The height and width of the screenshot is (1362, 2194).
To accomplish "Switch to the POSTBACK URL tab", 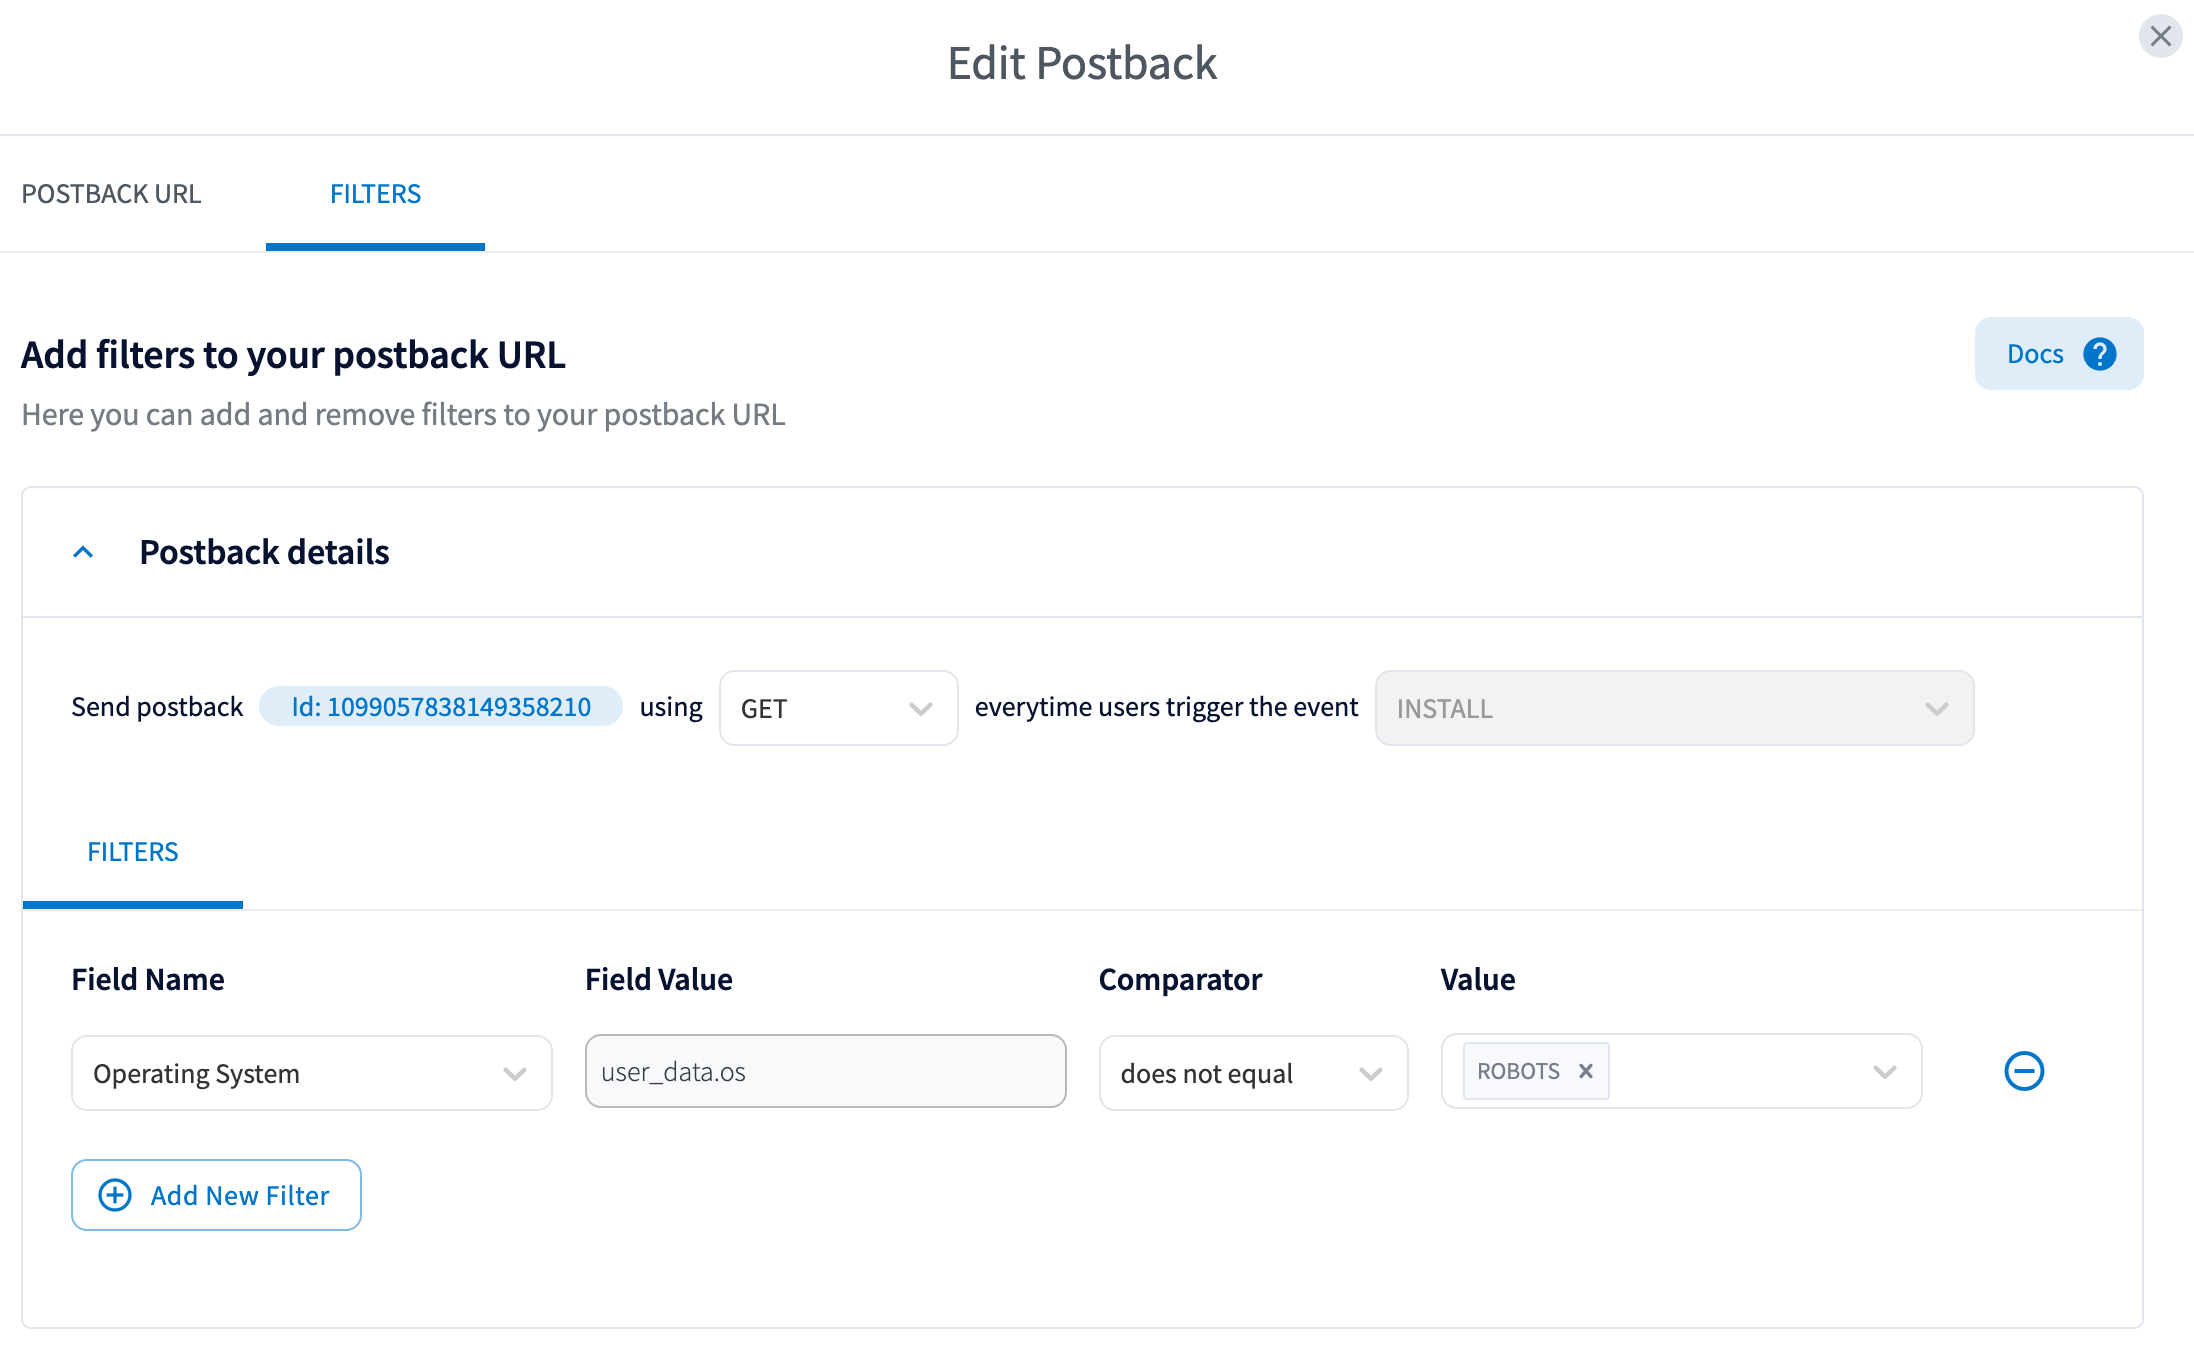I will tap(111, 194).
